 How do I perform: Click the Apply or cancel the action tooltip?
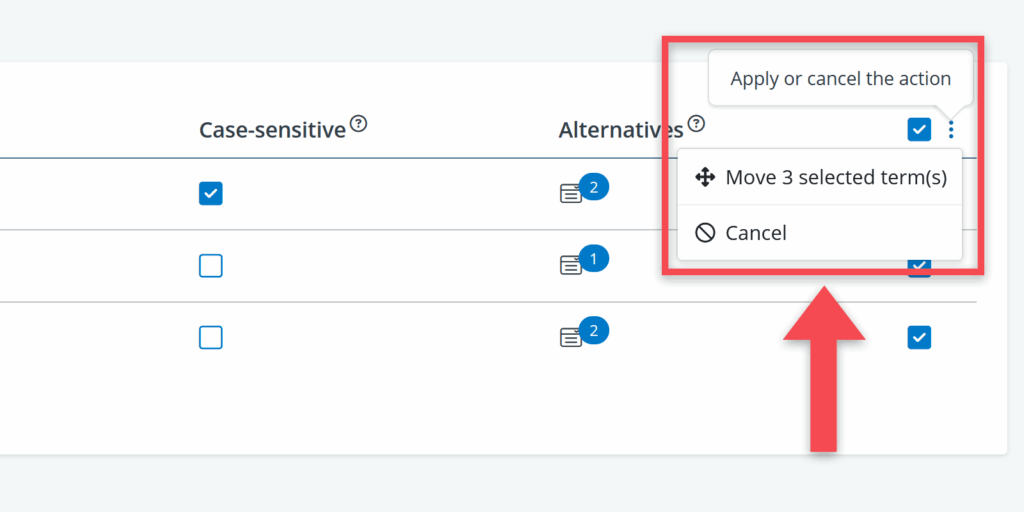[840, 79]
